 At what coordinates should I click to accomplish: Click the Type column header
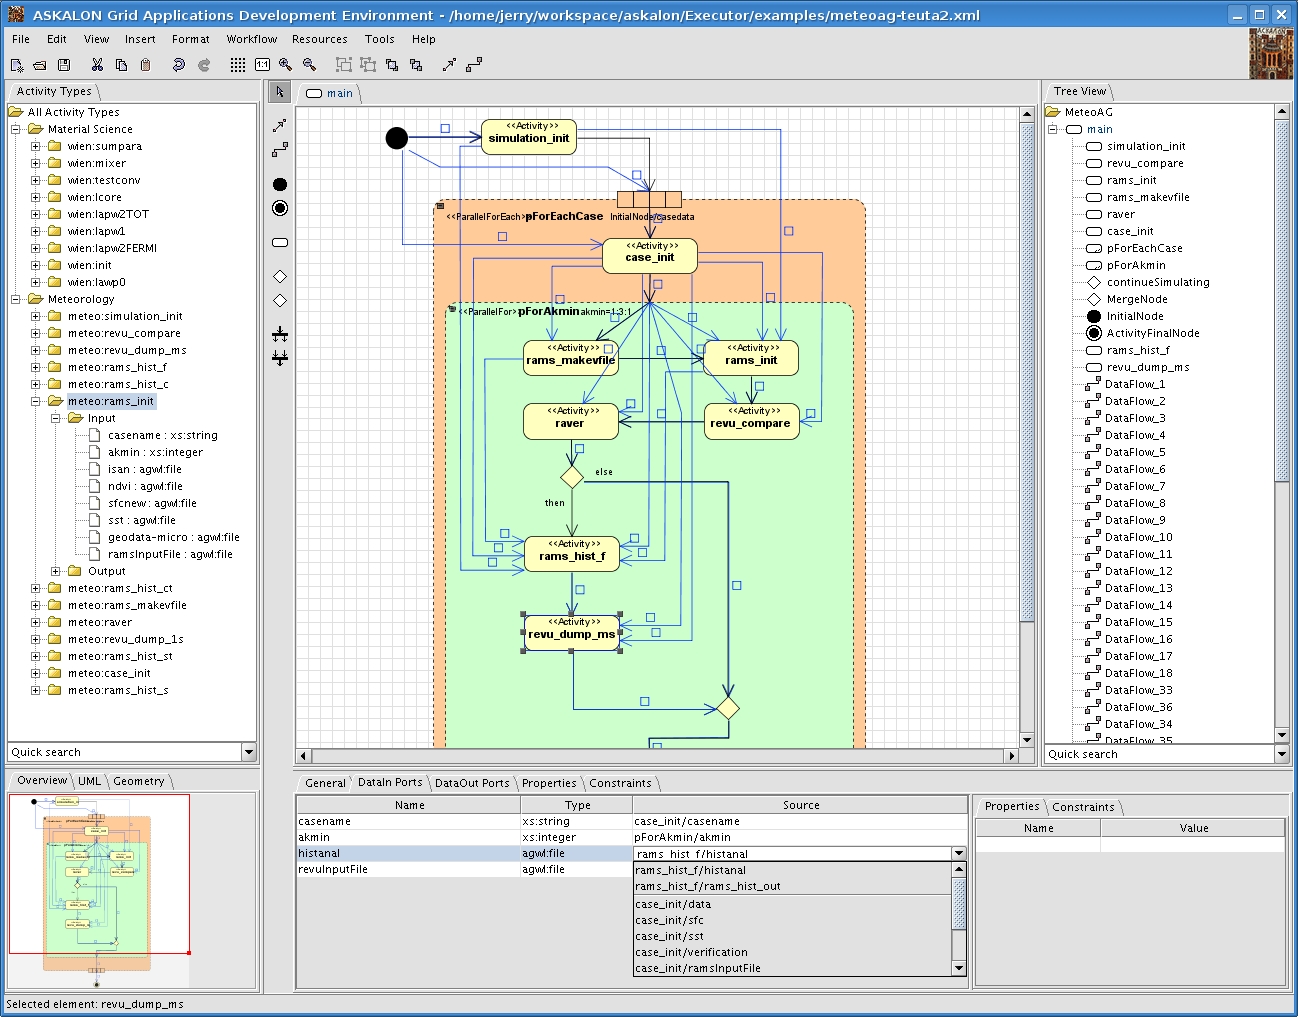click(x=577, y=805)
